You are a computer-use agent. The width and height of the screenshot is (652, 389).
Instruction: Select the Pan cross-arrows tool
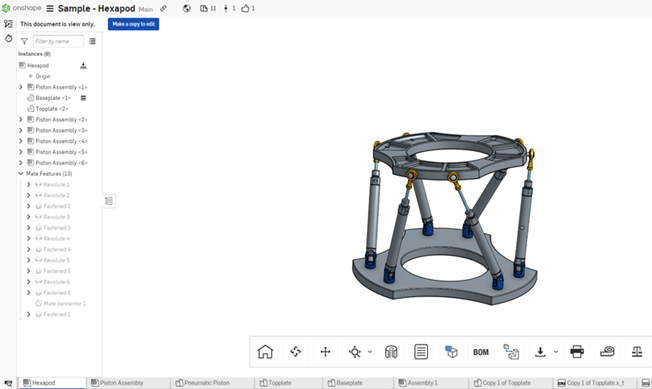coord(325,352)
